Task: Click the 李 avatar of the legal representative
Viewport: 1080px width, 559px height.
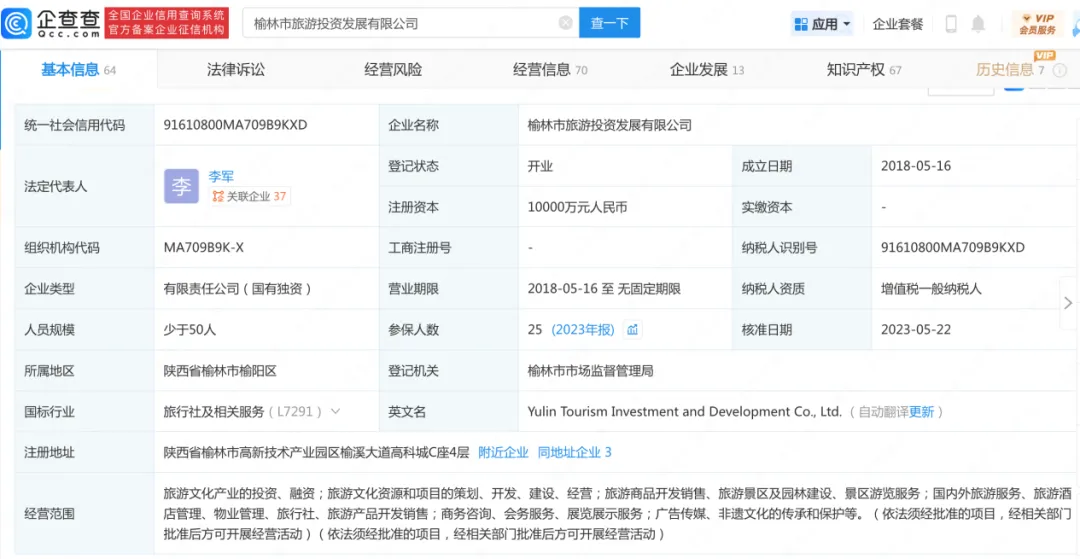Action: tap(181, 186)
